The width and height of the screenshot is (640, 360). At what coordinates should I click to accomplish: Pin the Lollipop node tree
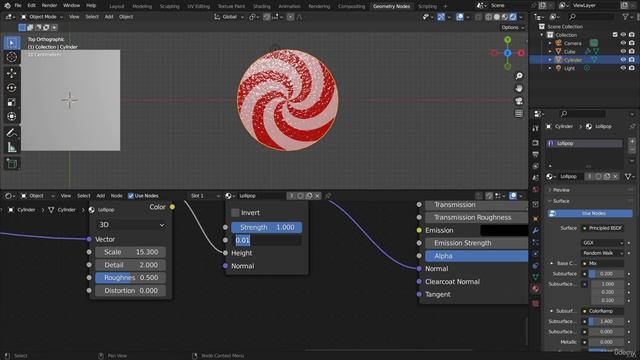327,196
